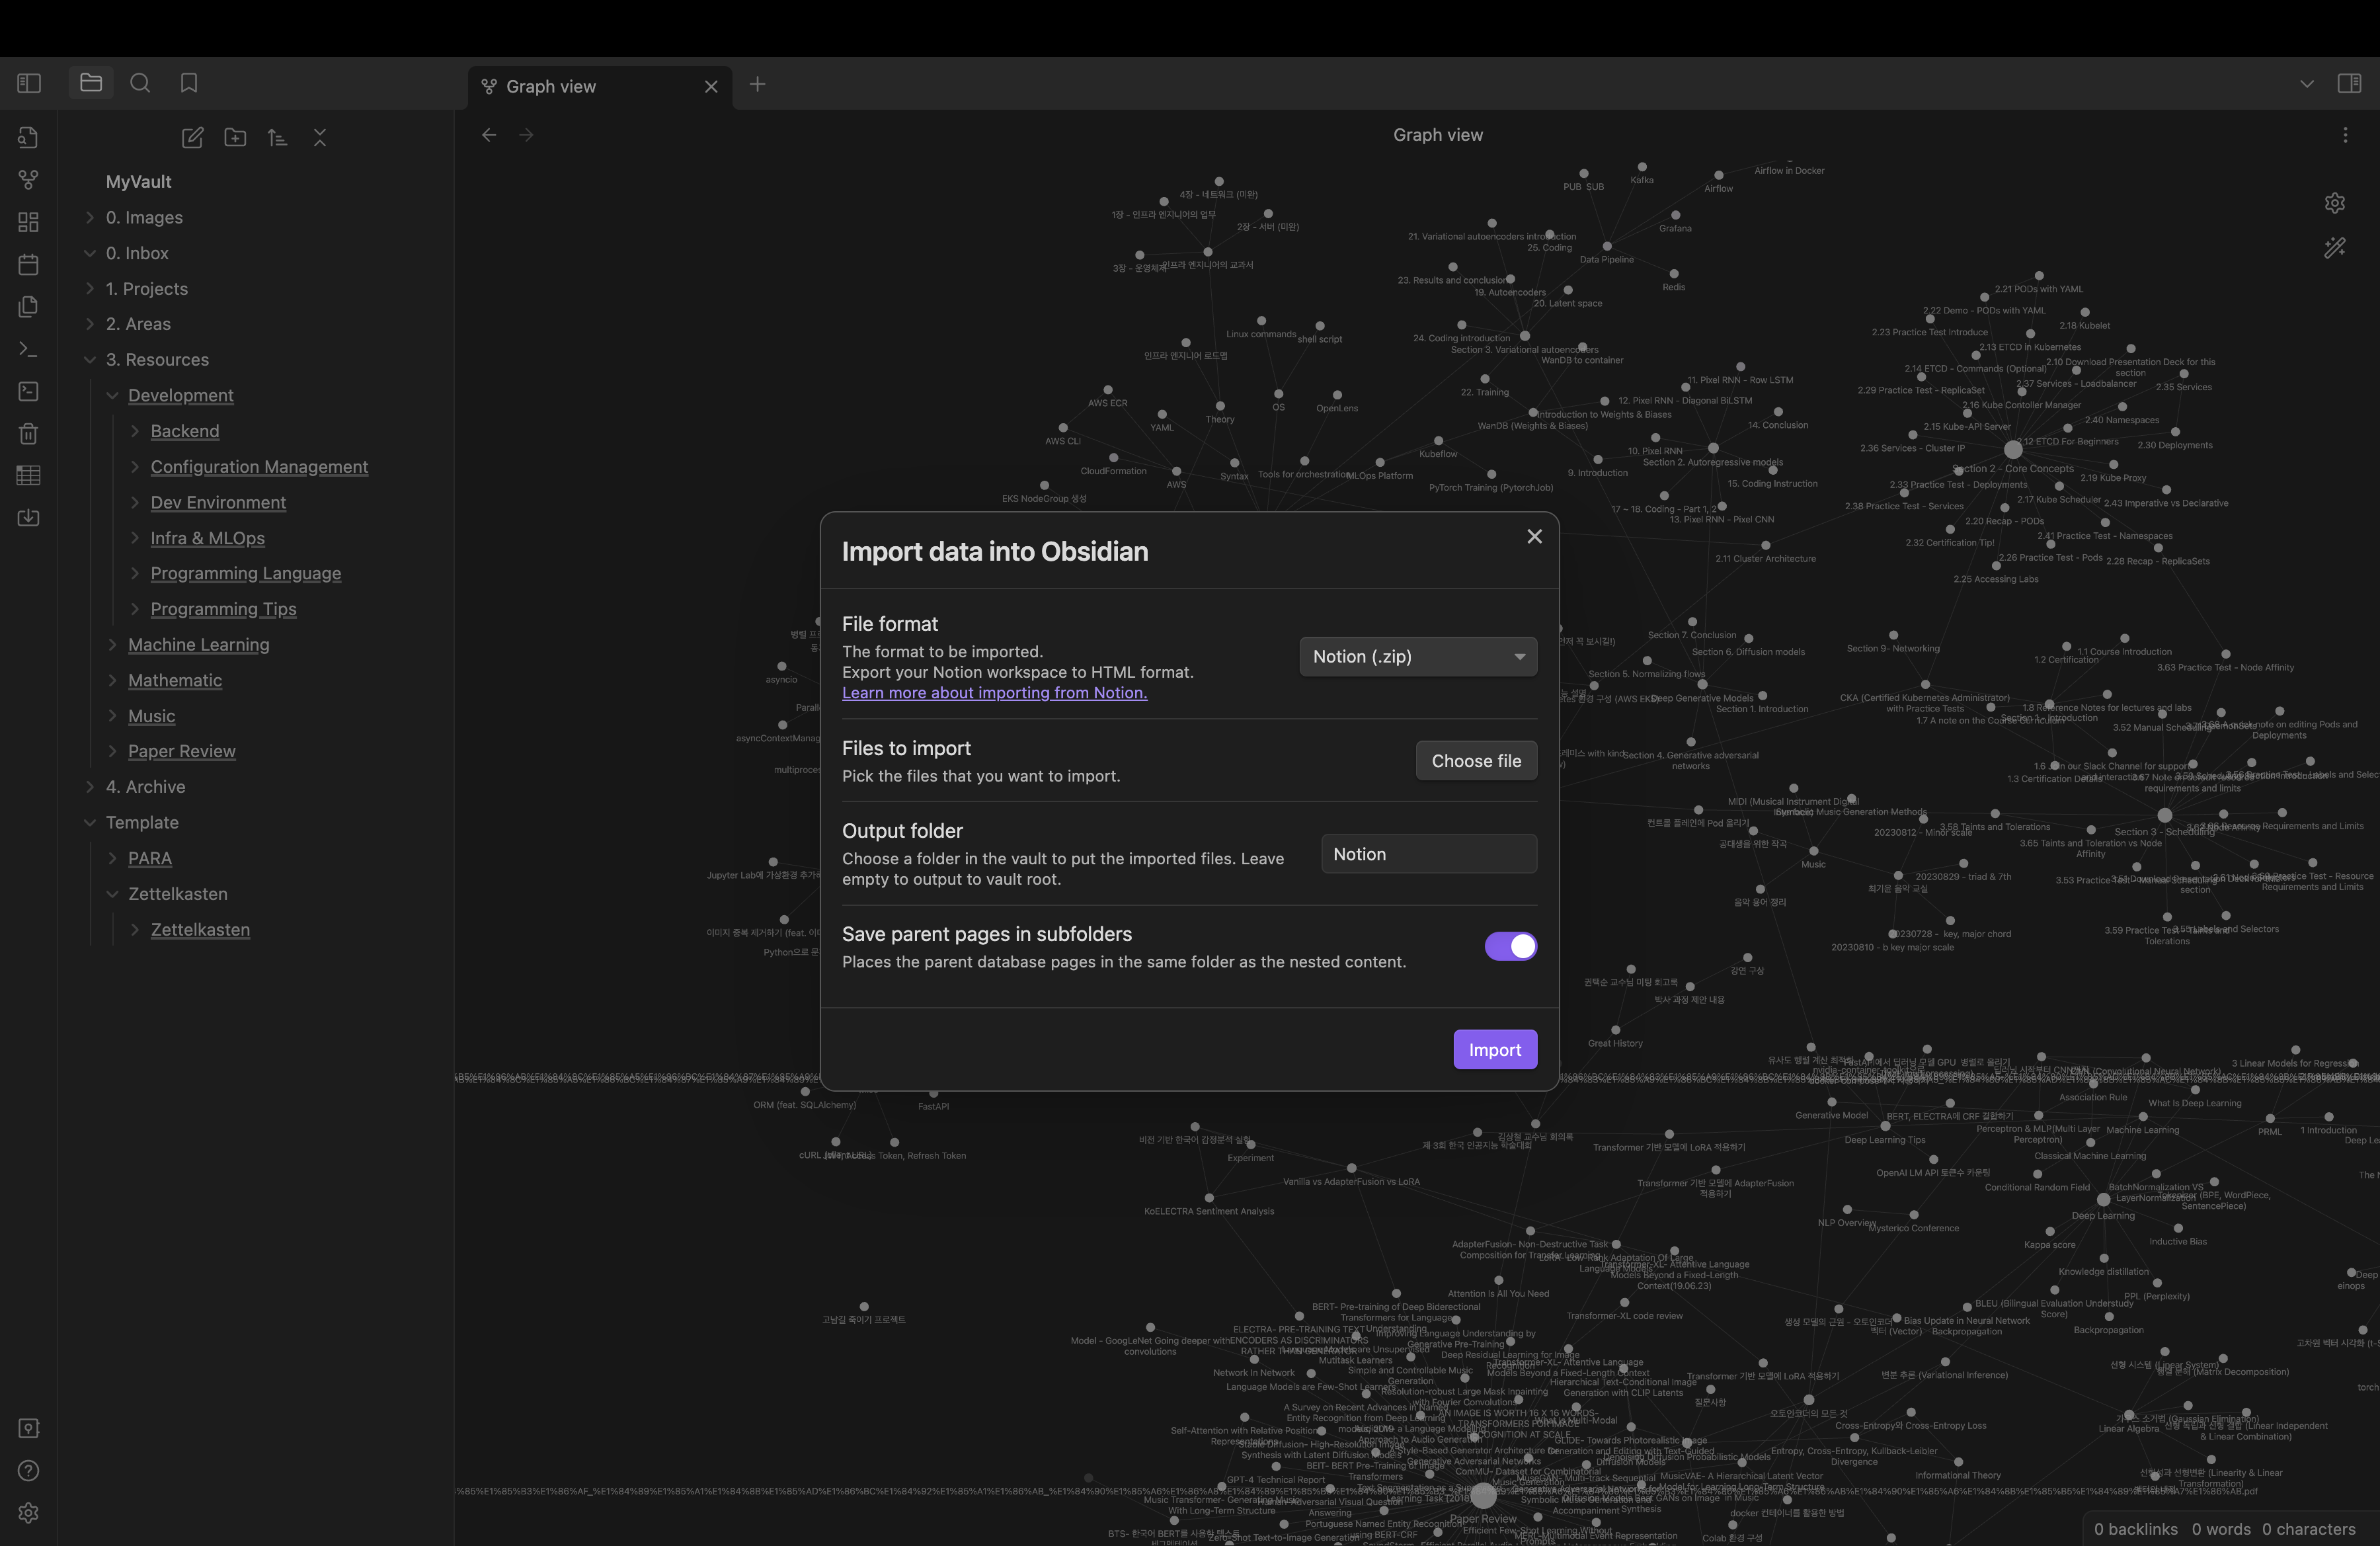Open graph settings gear icon
Image resolution: width=2380 pixels, height=1546 pixels.
2334,203
